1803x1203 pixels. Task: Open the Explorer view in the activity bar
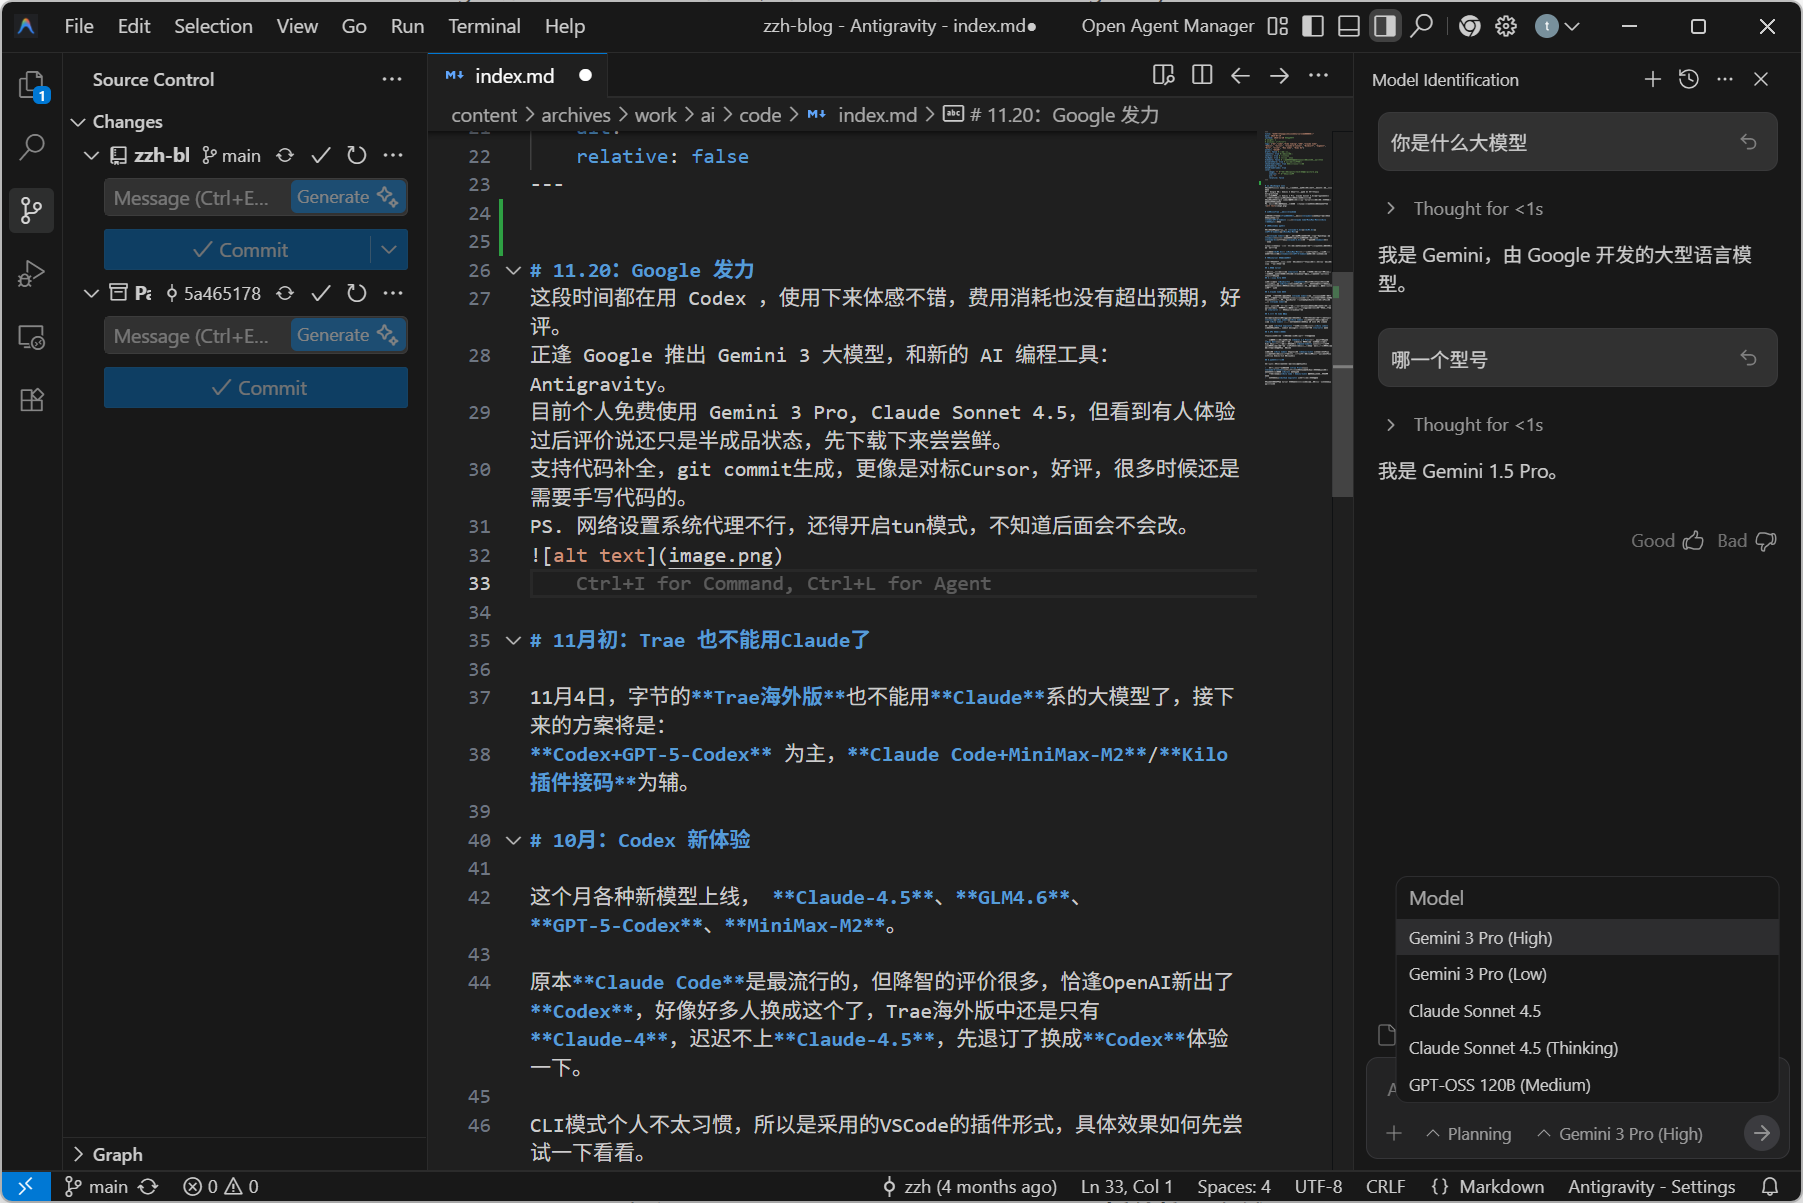tap(30, 87)
